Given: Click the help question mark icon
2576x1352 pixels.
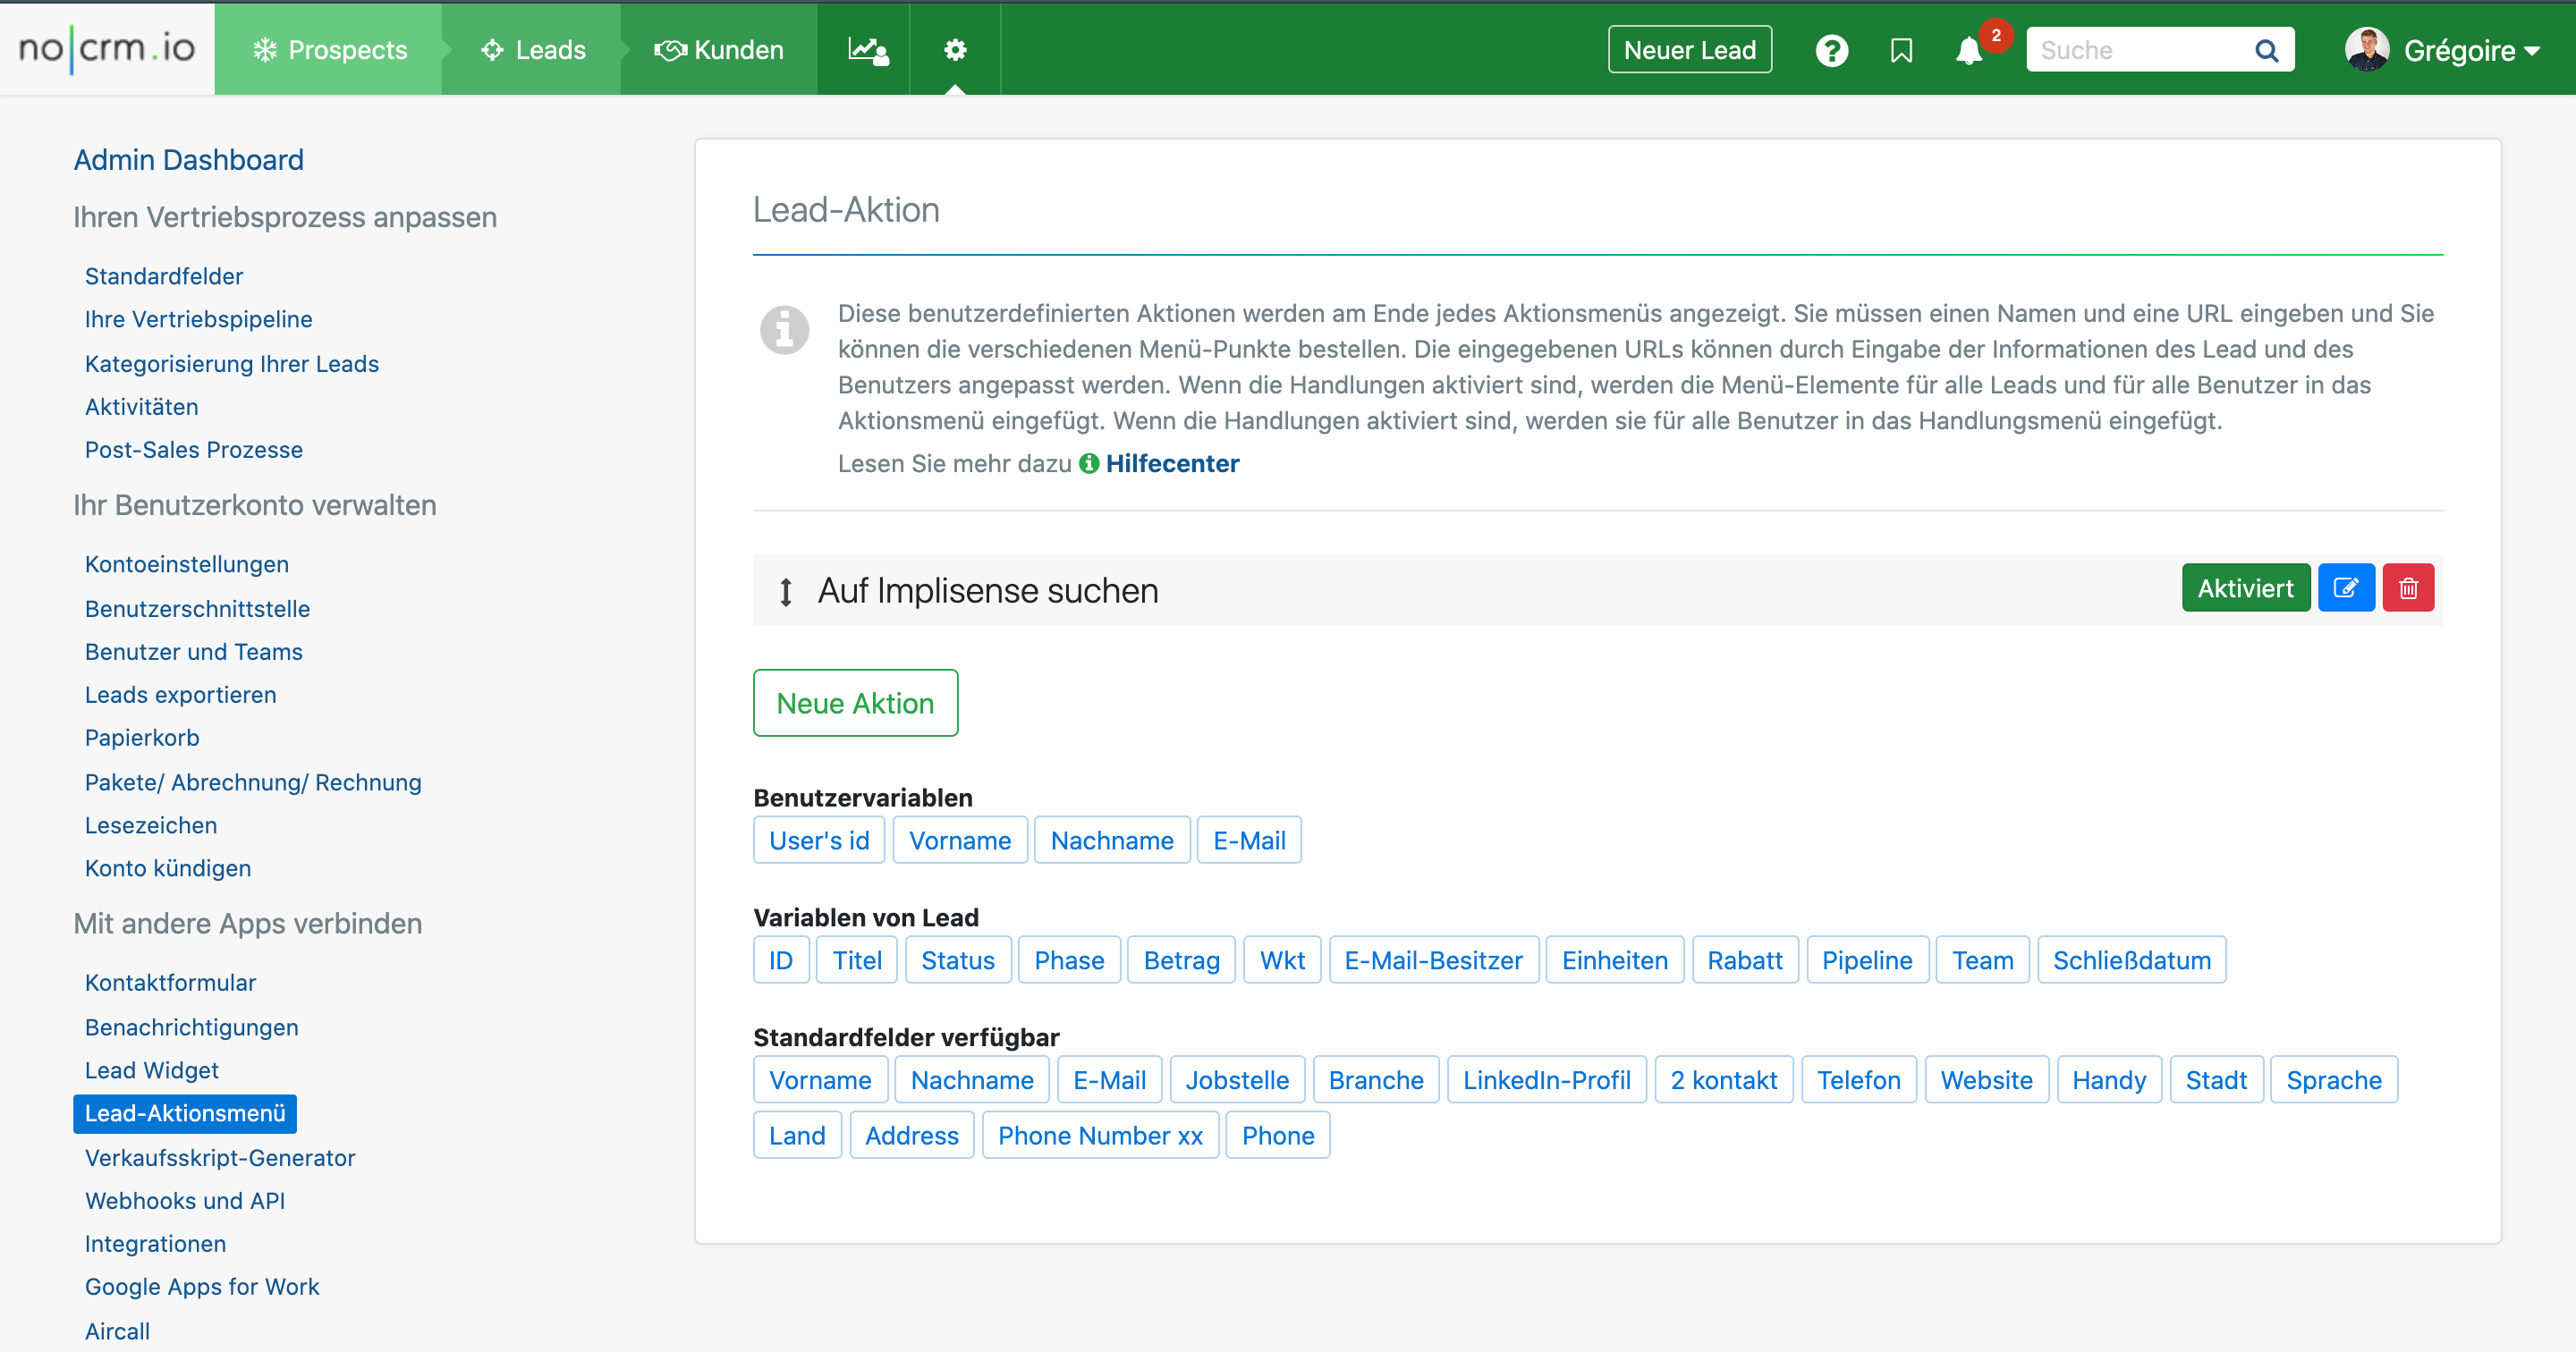Looking at the screenshot, I should click(1831, 50).
